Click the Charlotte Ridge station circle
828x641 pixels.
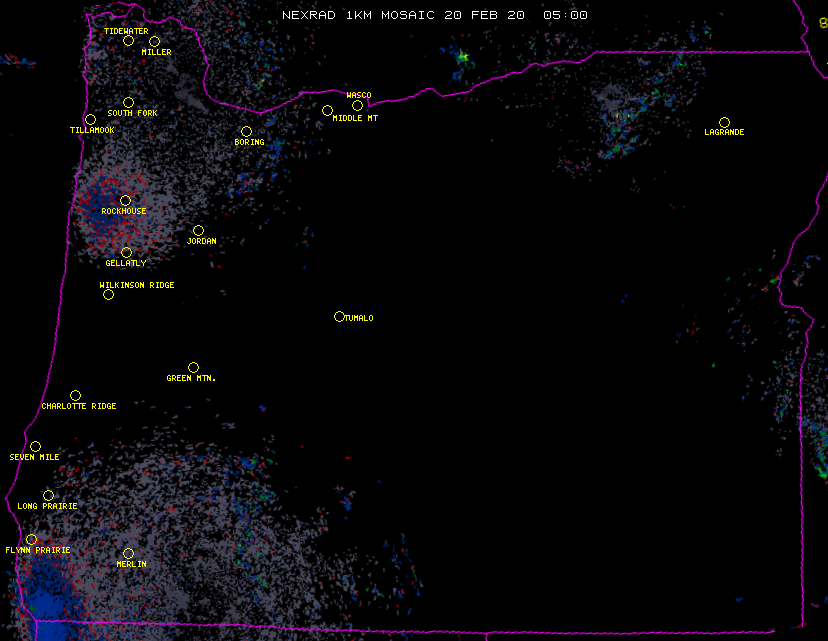click(x=75, y=395)
